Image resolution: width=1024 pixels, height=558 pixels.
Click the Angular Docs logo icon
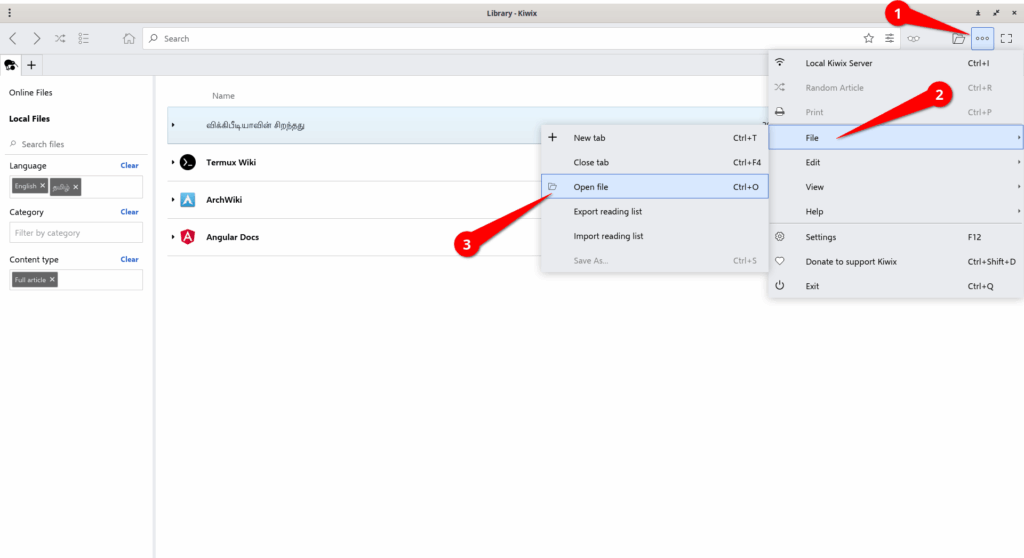point(187,237)
